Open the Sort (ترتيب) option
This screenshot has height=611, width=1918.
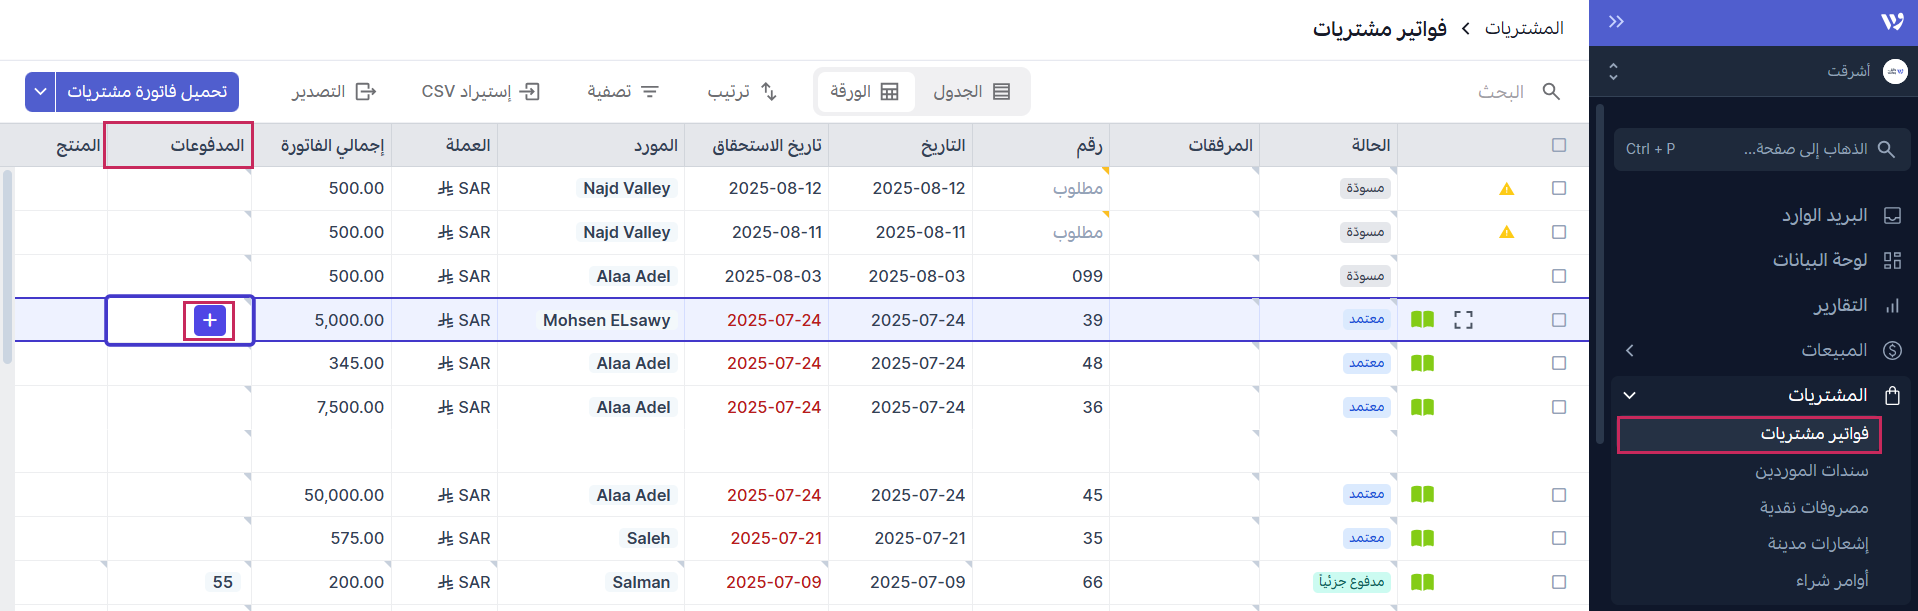pos(742,92)
